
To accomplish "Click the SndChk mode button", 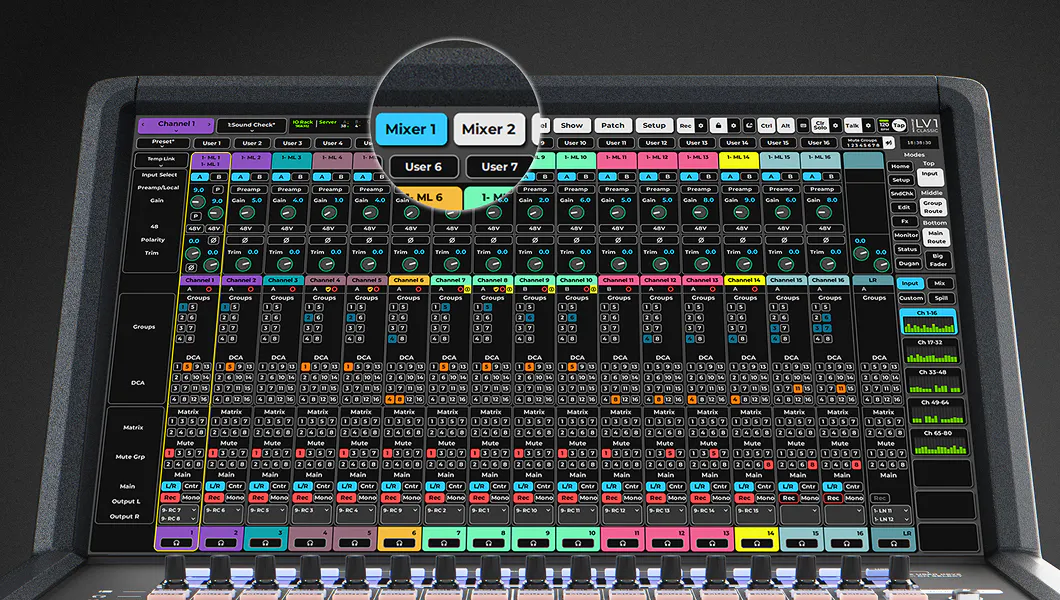I will (902, 194).
